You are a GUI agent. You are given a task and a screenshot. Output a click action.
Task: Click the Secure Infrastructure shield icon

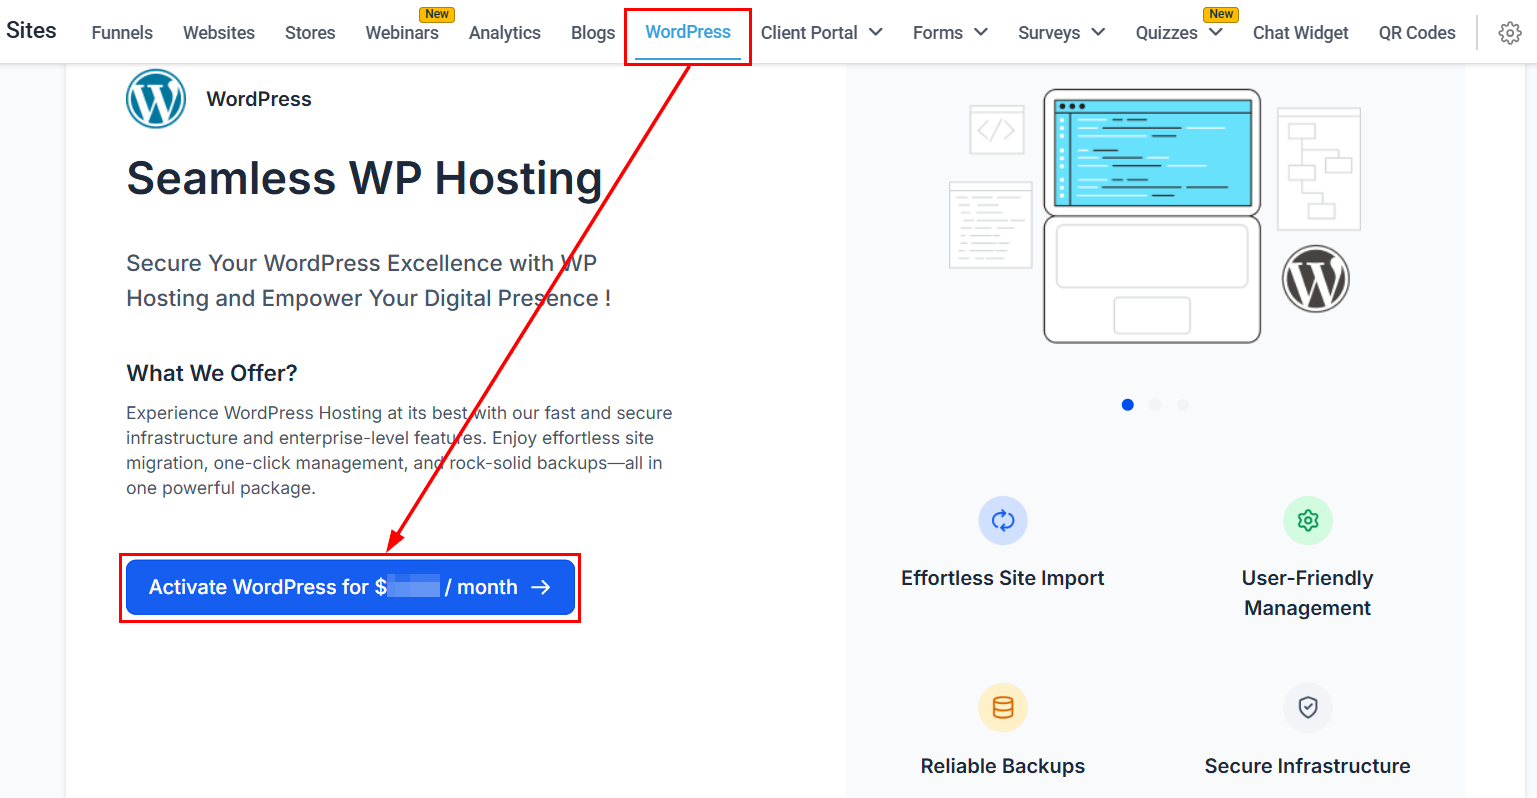point(1307,708)
